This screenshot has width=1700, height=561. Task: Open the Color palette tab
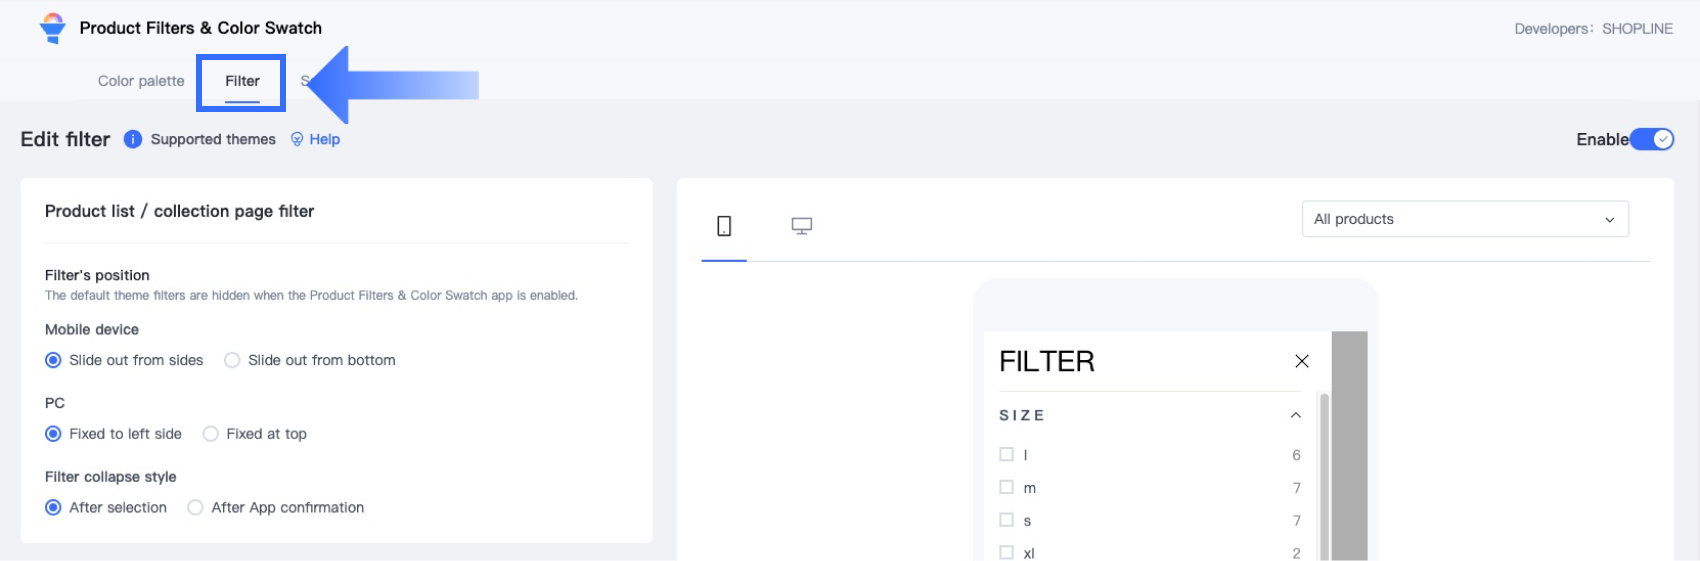[141, 81]
